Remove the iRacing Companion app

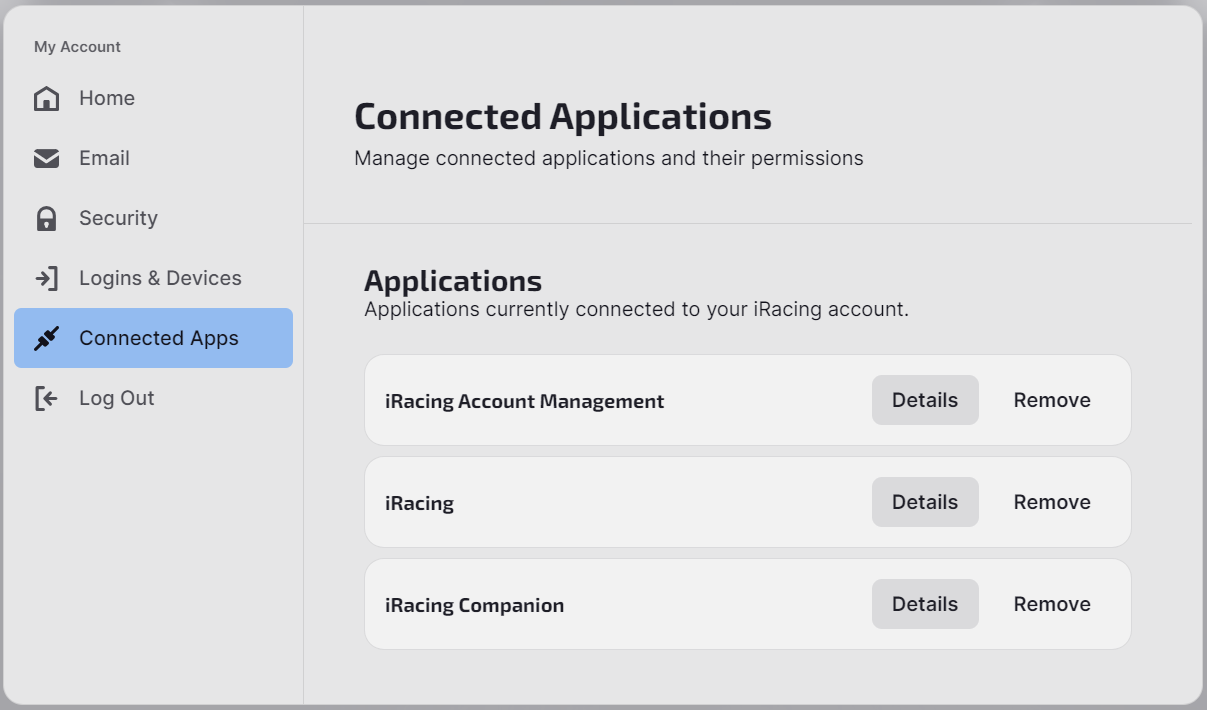click(x=1052, y=604)
